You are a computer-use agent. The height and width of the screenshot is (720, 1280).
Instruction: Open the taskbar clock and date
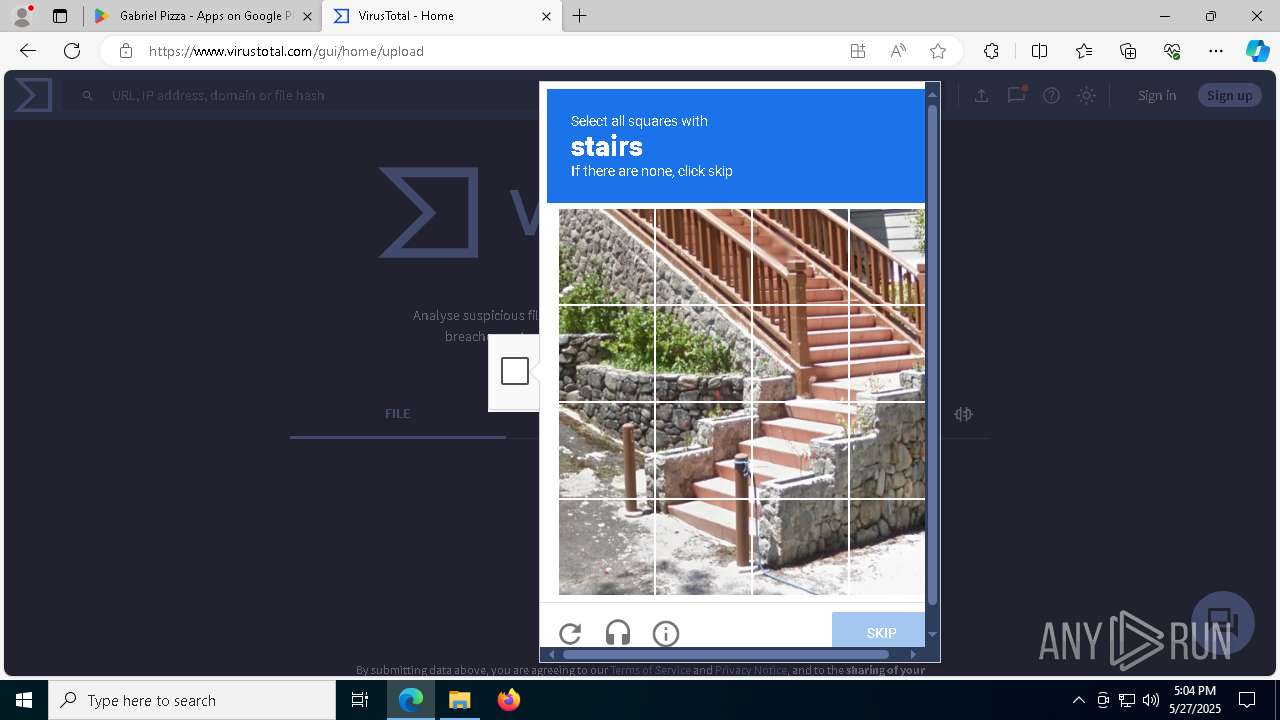pyautogui.click(x=1195, y=700)
